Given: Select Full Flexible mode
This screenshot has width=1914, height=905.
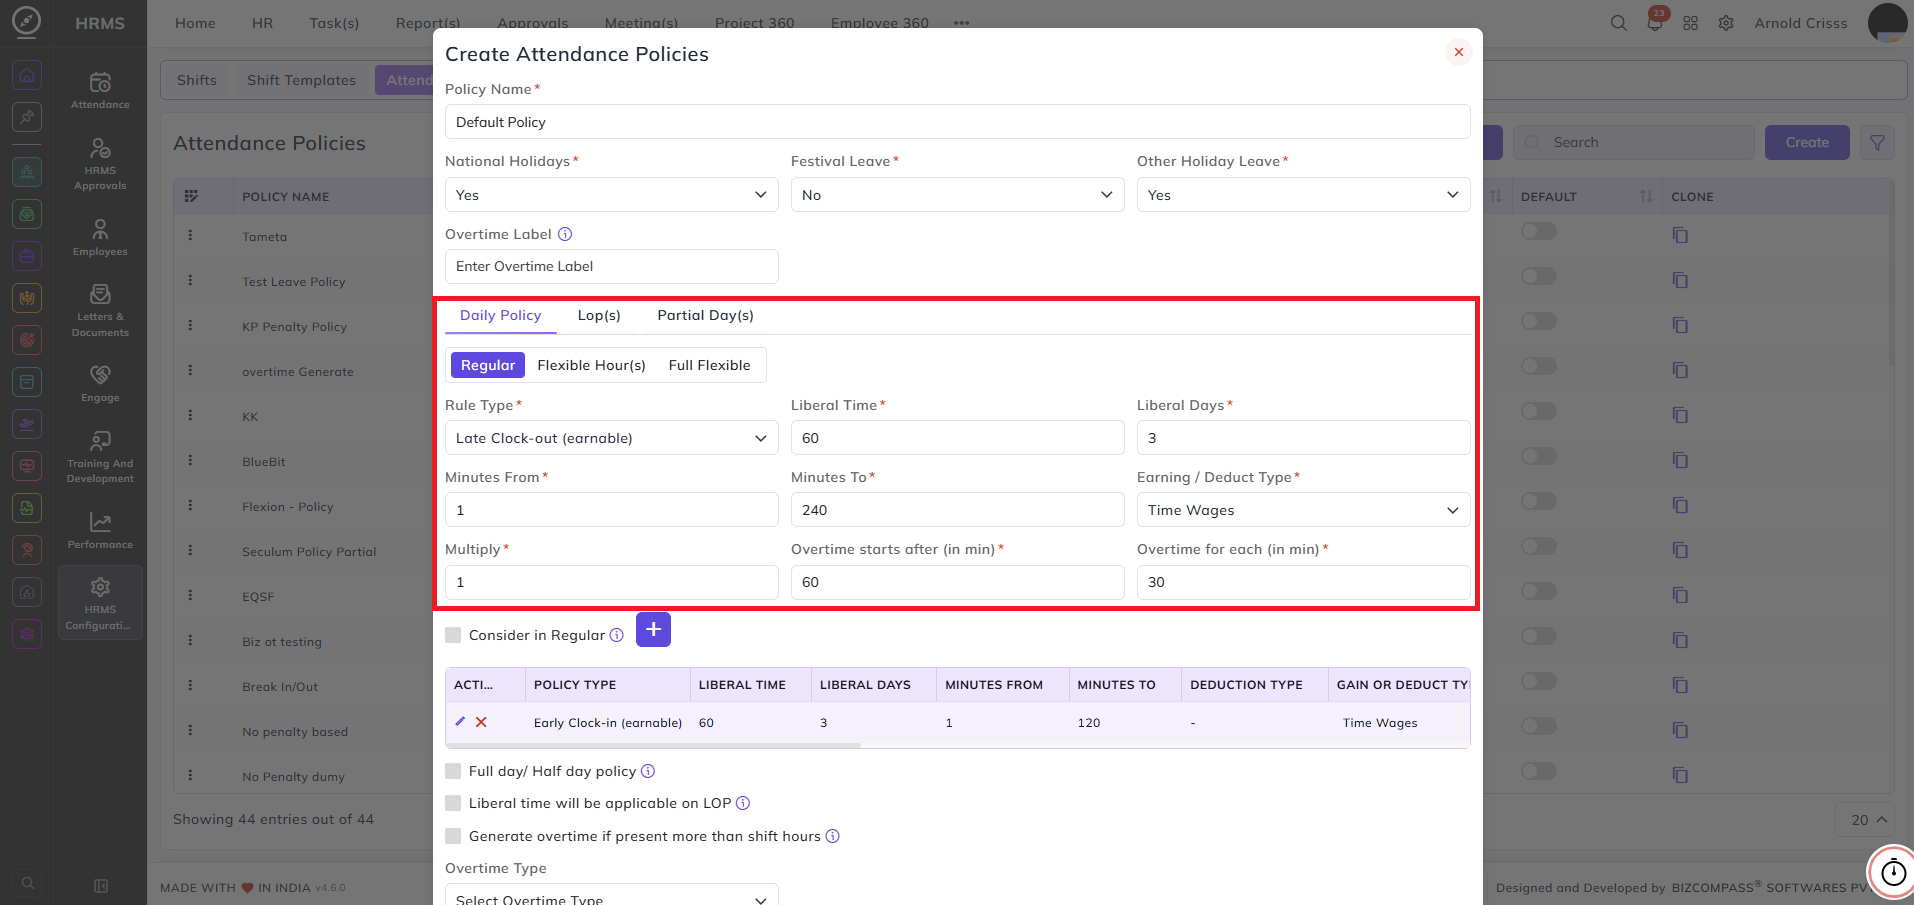Looking at the screenshot, I should click(x=710, y=365).
